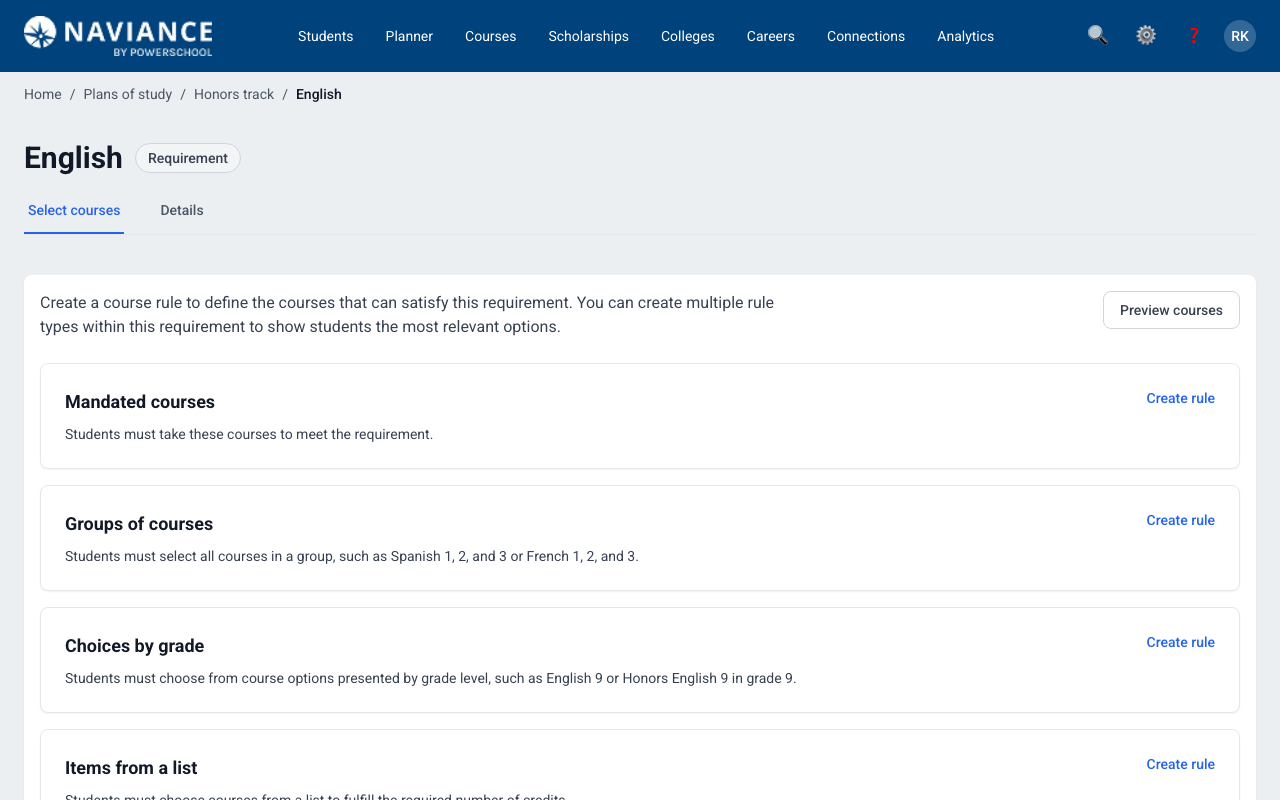Screen dimensions: 1280x800
Task: Open the Connections section
Action: [x=865, y=36]
